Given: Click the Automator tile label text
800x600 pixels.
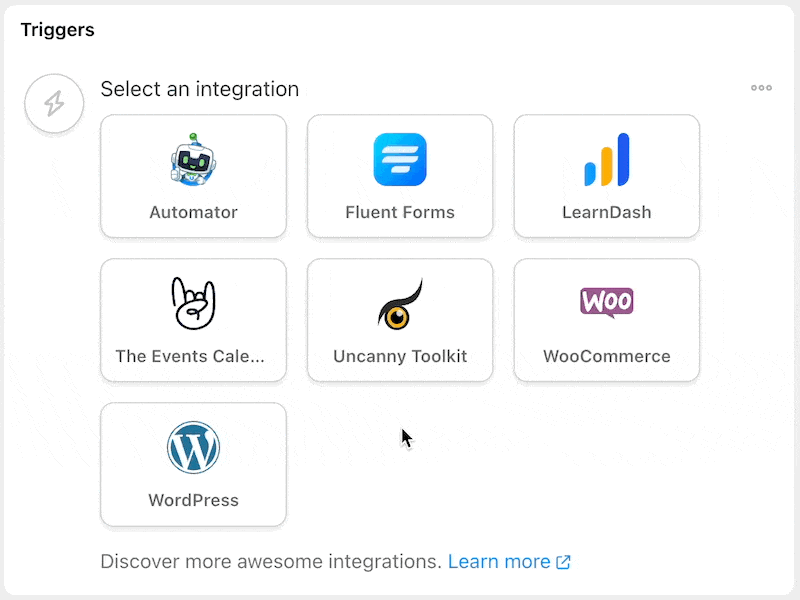Looking at the screenshot, I should point(193,212).
